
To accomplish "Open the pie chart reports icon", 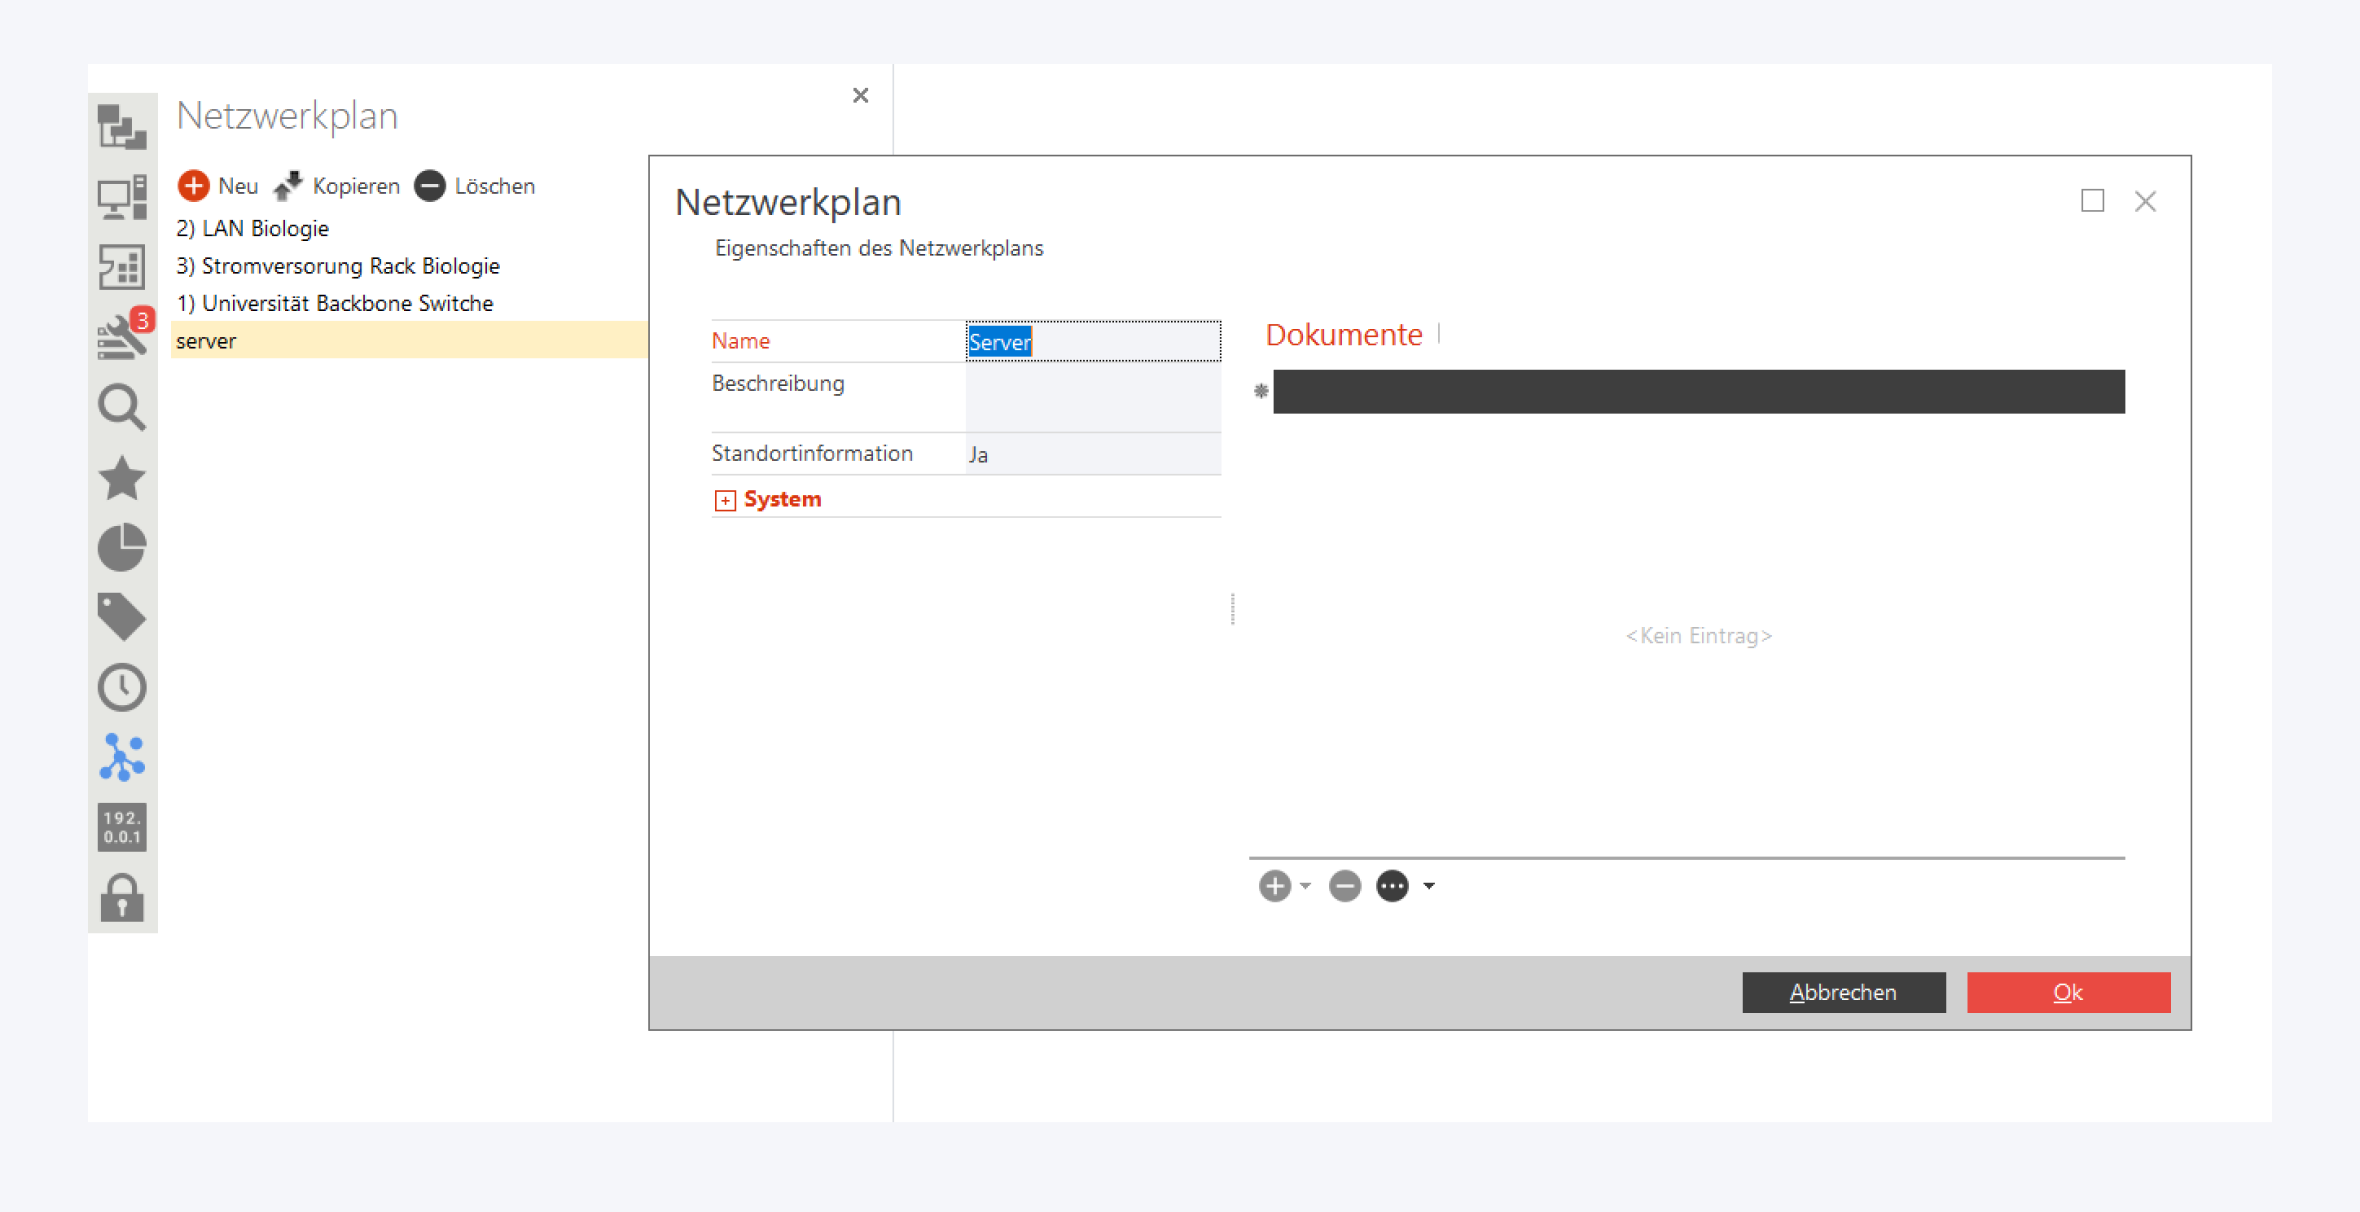I will click(x=122, y=547).
